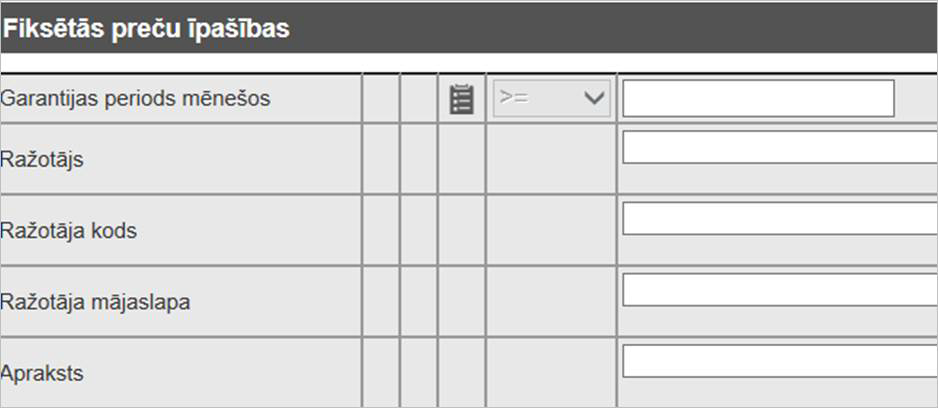Screen dimensions: 938x408
Task: Click the Fiksētās preču īpašības header
Action: (146, 29)
